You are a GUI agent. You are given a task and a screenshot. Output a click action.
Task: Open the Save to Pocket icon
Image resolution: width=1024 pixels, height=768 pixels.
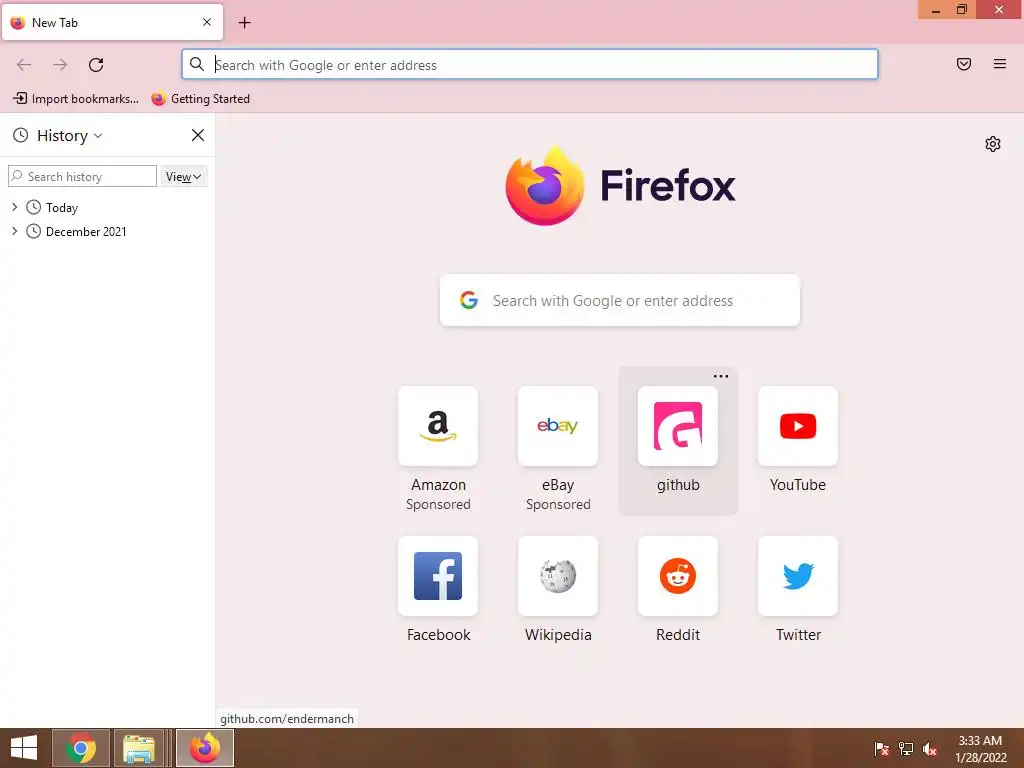(963, 64)
